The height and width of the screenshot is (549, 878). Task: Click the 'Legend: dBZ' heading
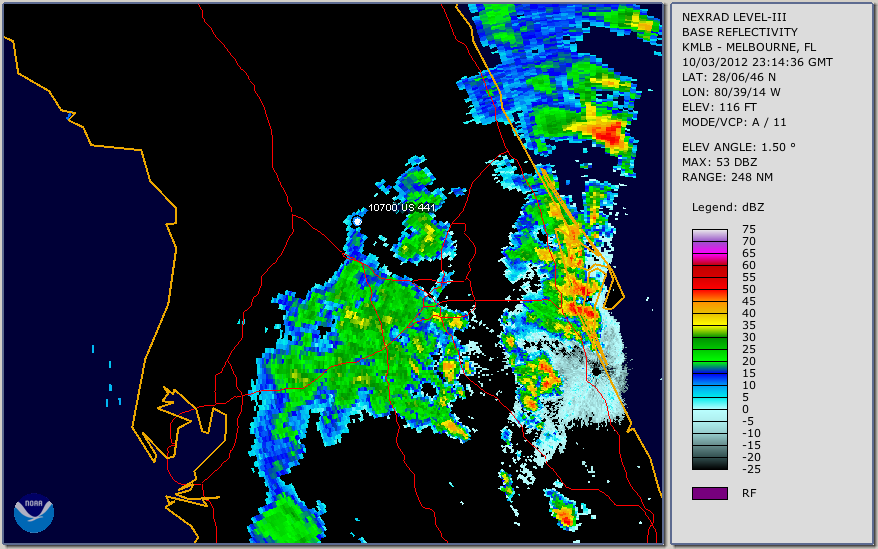tap(727, 207)
